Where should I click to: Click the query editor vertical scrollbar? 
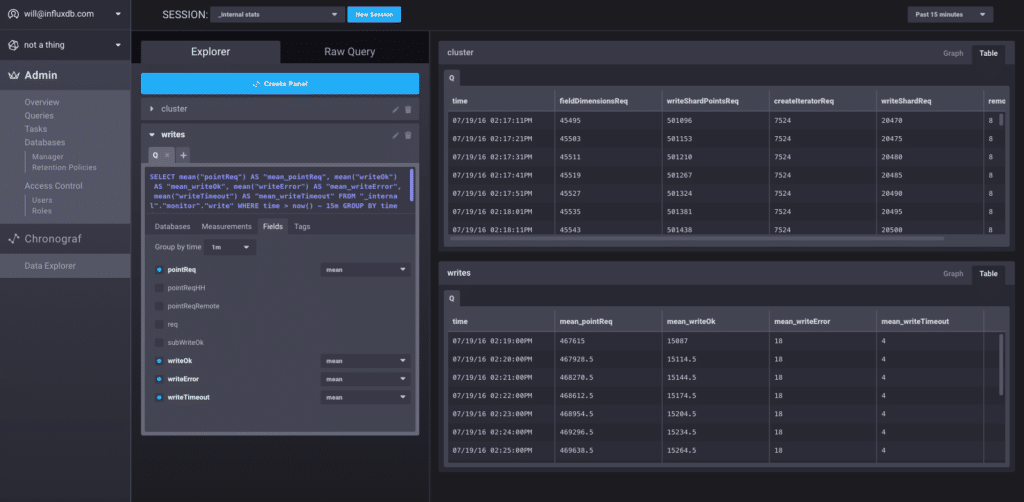coord(412,183)
